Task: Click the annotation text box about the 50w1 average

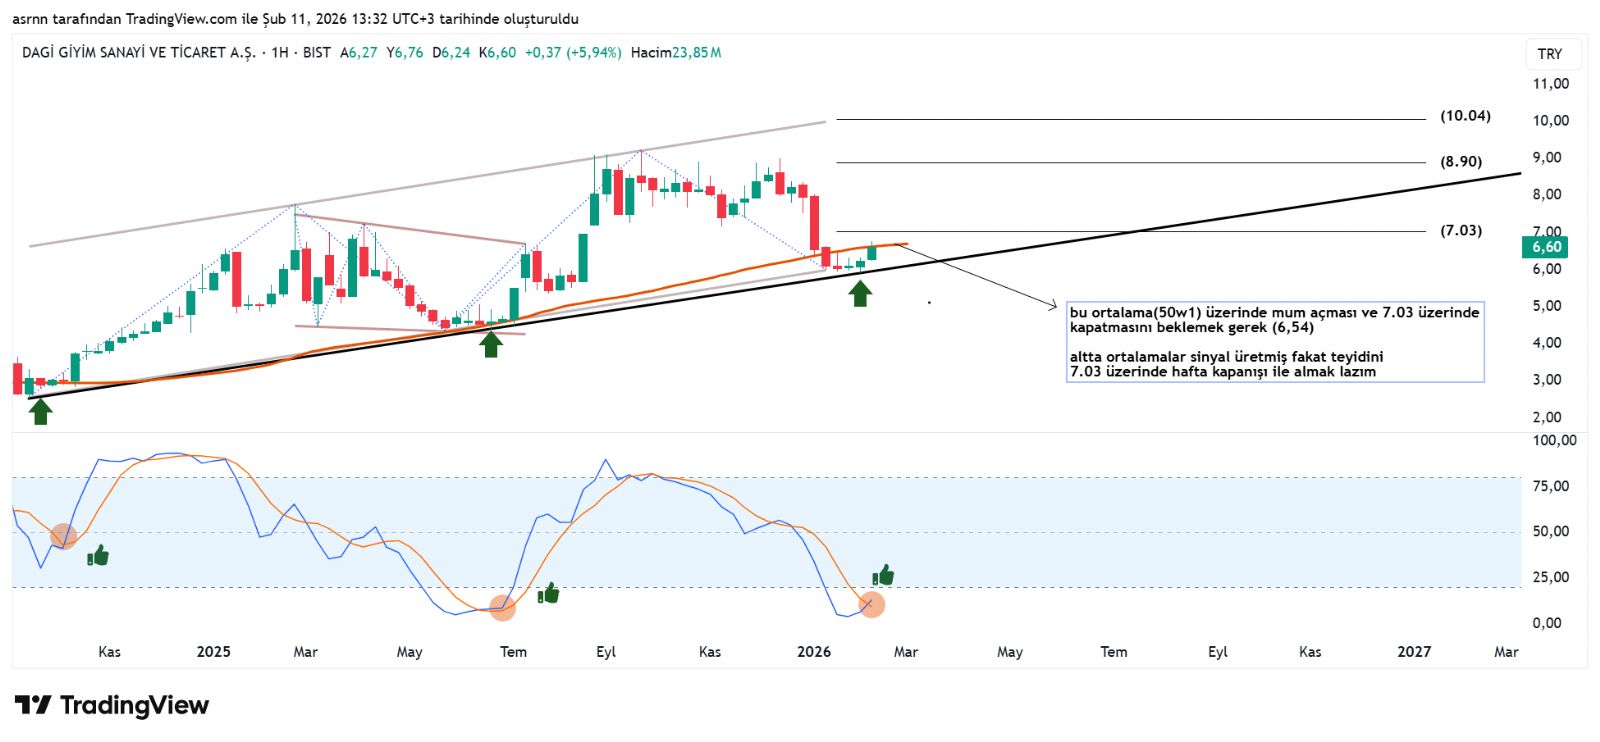Action: (x=1275, y=342)
